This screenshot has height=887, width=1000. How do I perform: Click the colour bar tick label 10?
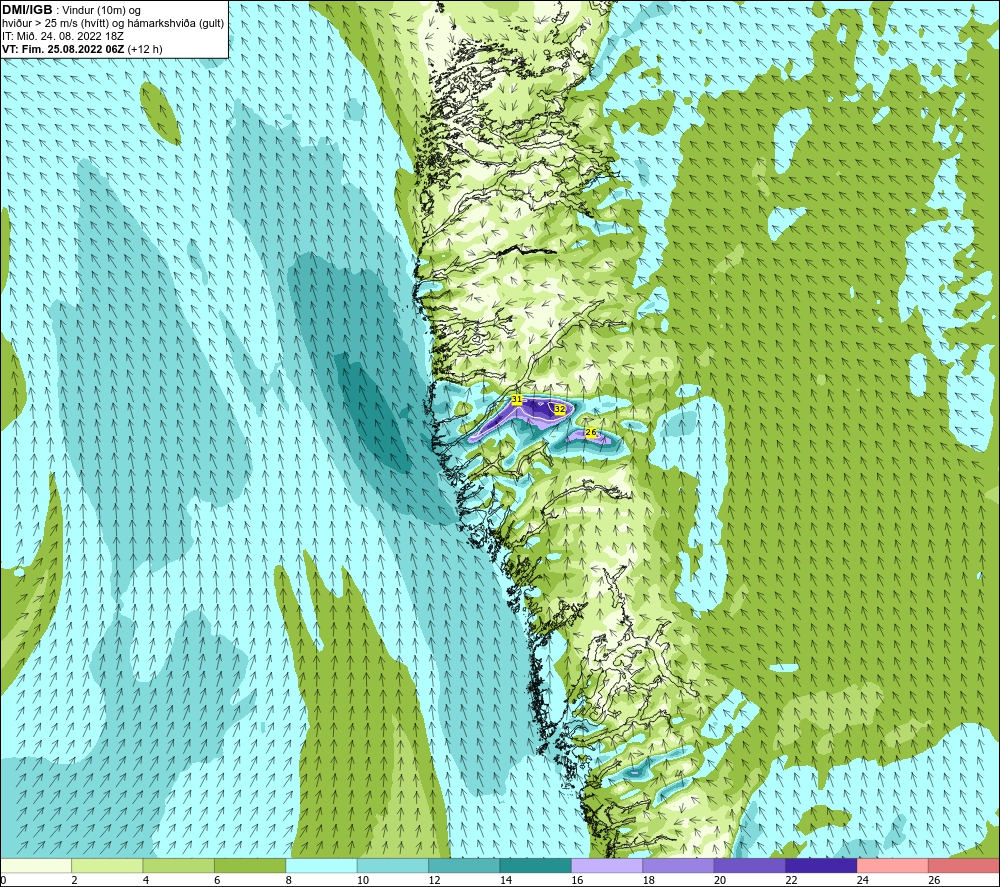363,880
